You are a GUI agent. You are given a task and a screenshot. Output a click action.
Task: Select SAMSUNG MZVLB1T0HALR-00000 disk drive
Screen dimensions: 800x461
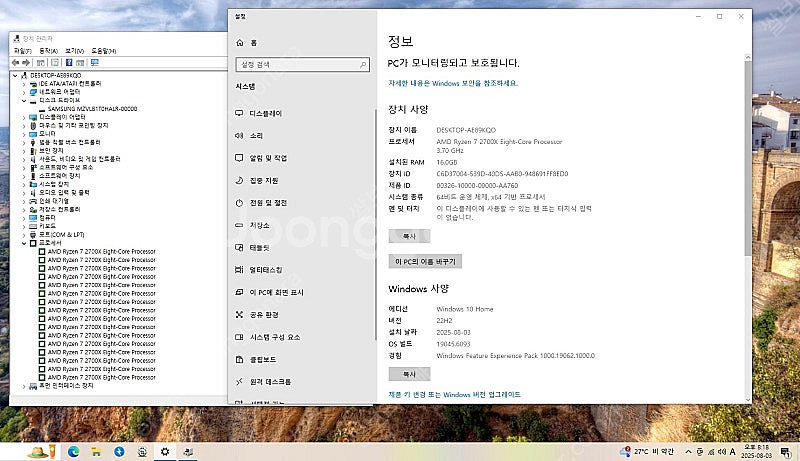click(92, 109)
